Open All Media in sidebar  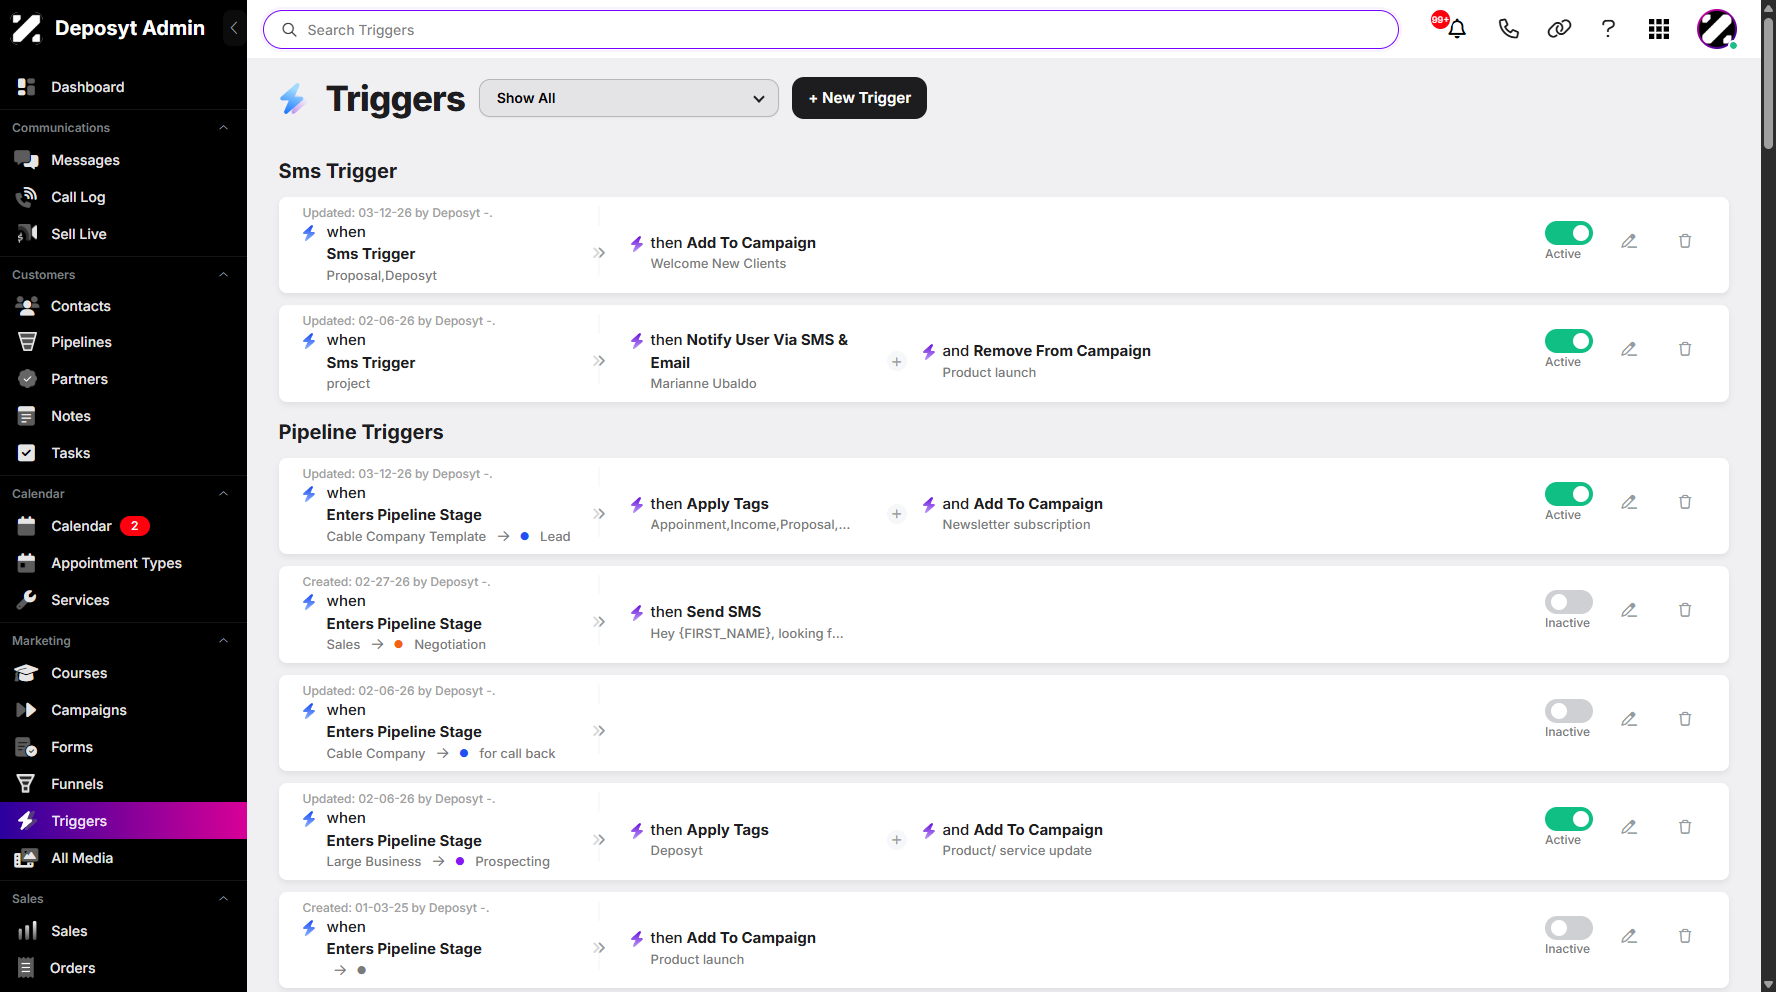click(123, 858)
